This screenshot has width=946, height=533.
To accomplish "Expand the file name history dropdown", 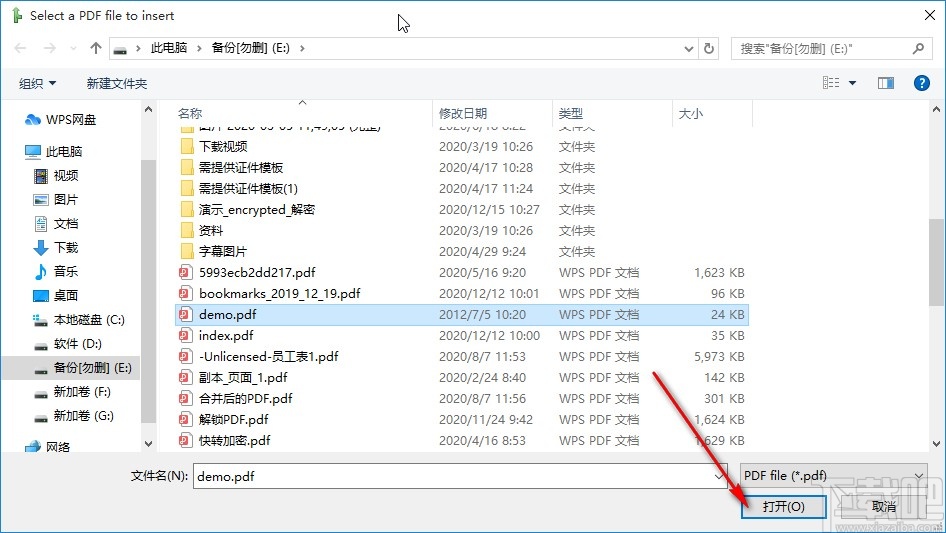I will 720,476.
